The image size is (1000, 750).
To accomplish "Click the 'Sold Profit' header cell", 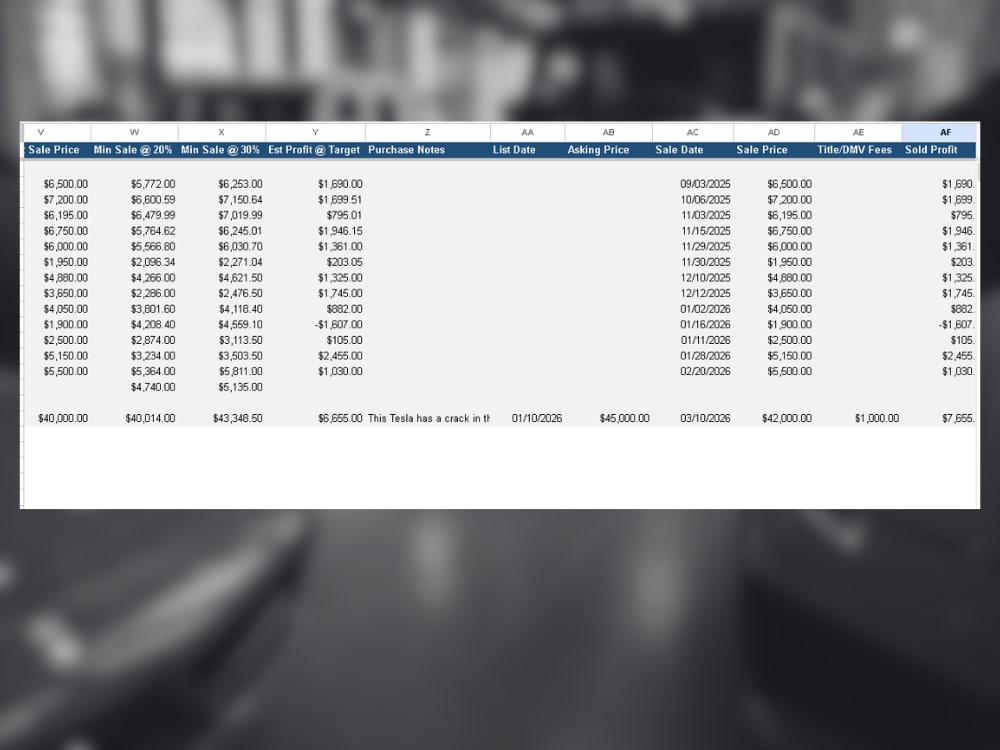I will coord(939,150).
